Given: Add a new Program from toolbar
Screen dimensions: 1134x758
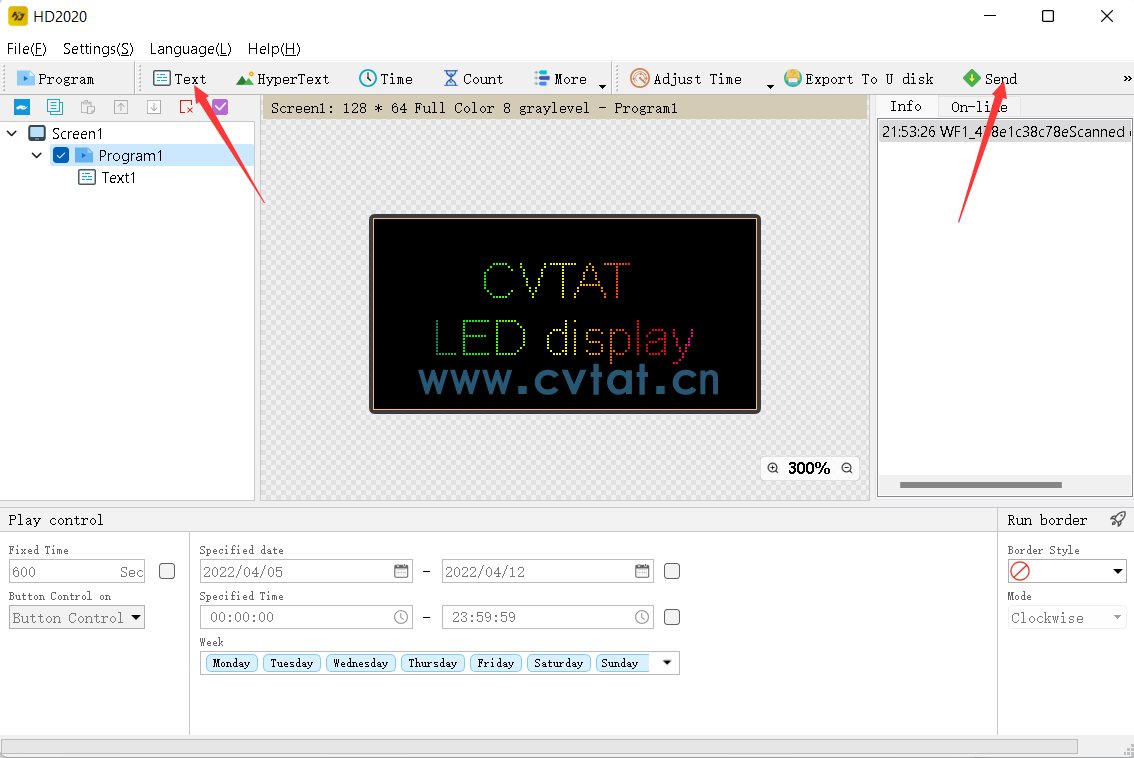Looking at the screenshot, I should click(56, 79).
